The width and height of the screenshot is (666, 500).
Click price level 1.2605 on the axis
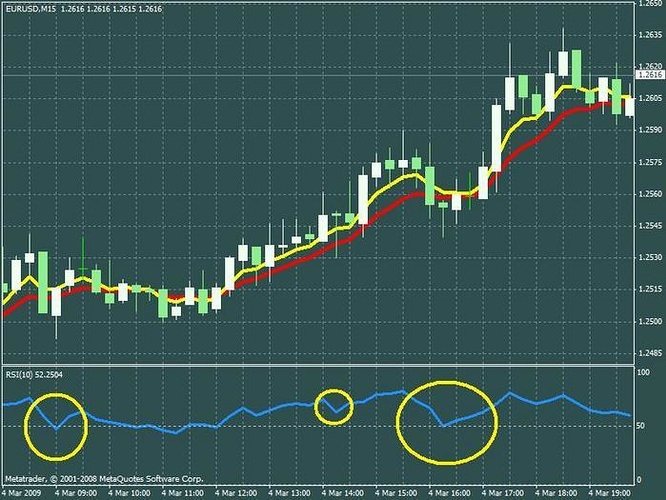pyautogui.click(x=650, y=98)
